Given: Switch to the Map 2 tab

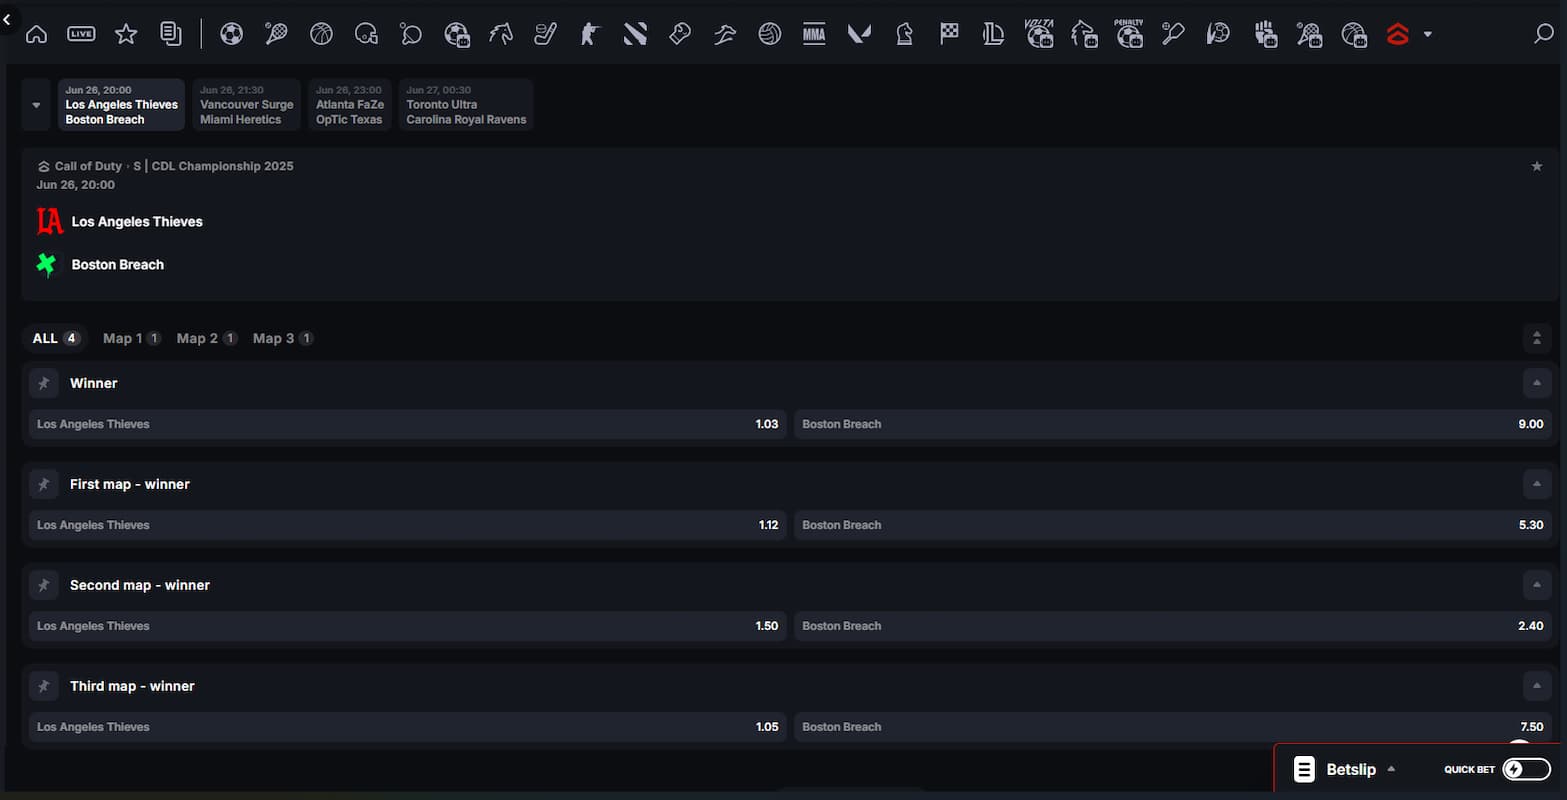Looking at the screenshot, I should click(207, 338).
